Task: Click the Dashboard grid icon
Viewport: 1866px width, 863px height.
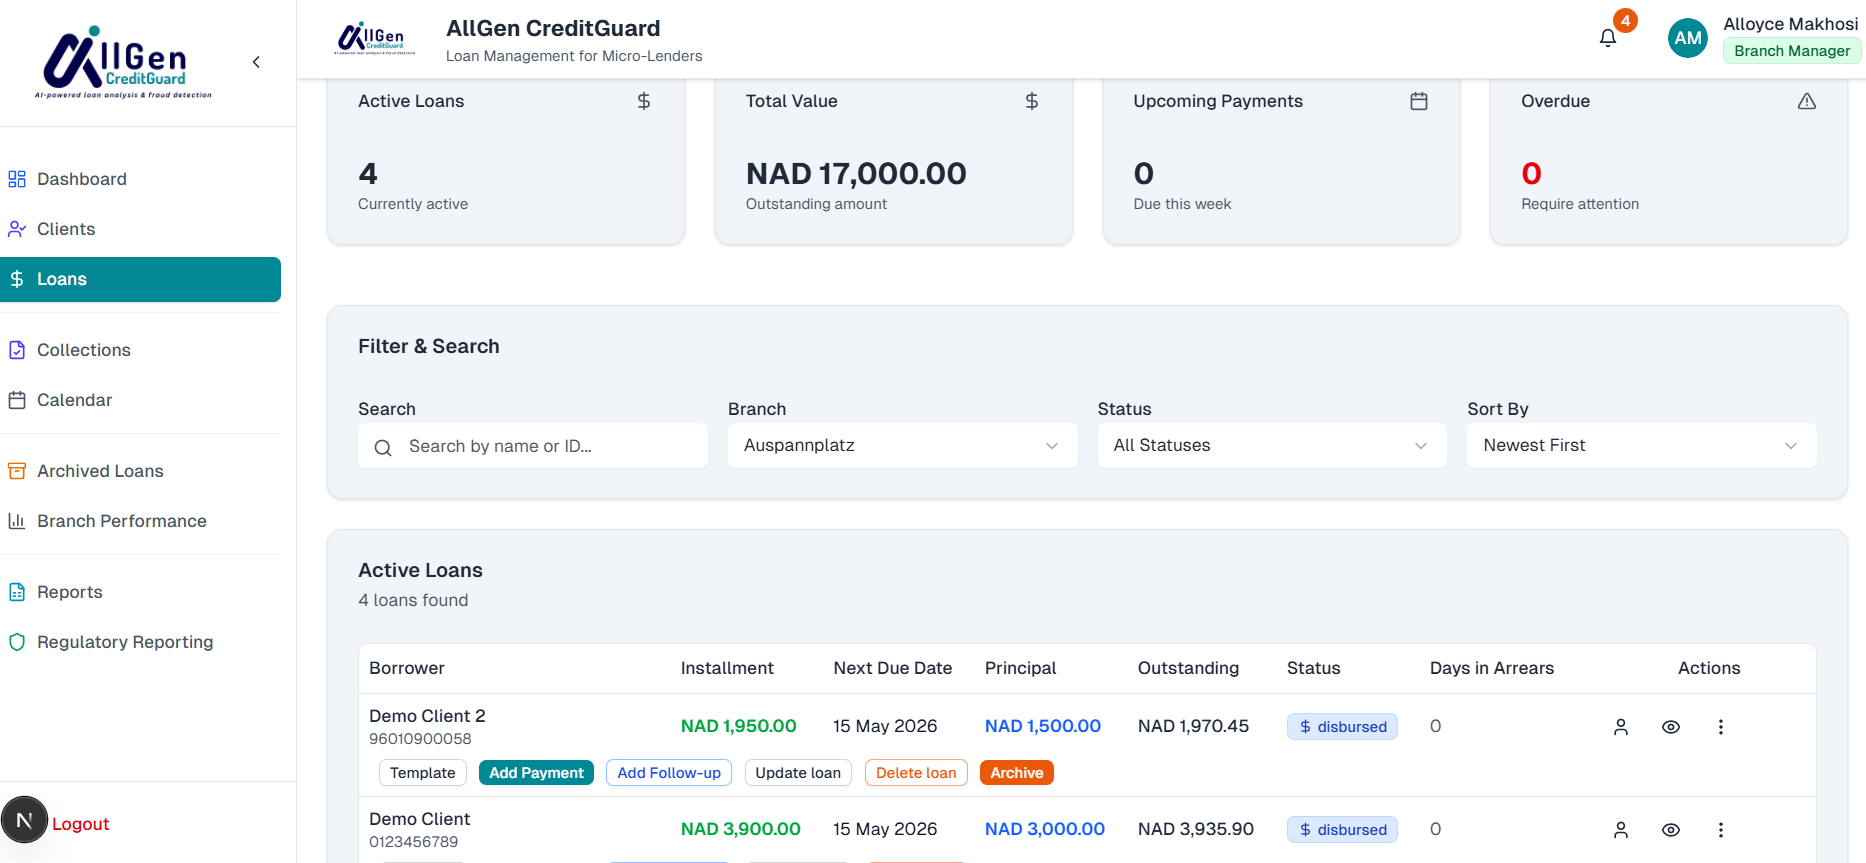Action: pos(17,179)
